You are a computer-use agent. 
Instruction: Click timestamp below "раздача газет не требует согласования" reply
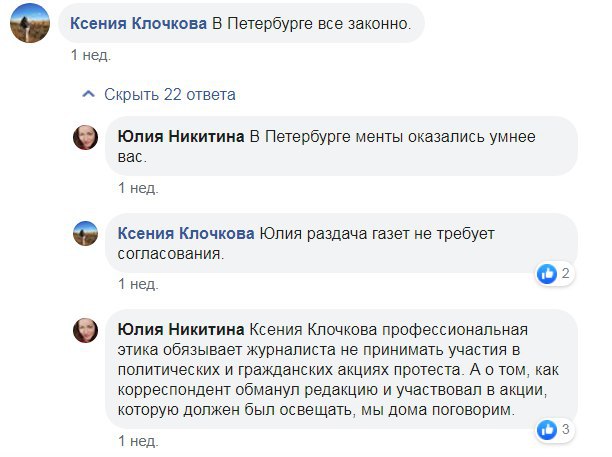click(138, 283)
